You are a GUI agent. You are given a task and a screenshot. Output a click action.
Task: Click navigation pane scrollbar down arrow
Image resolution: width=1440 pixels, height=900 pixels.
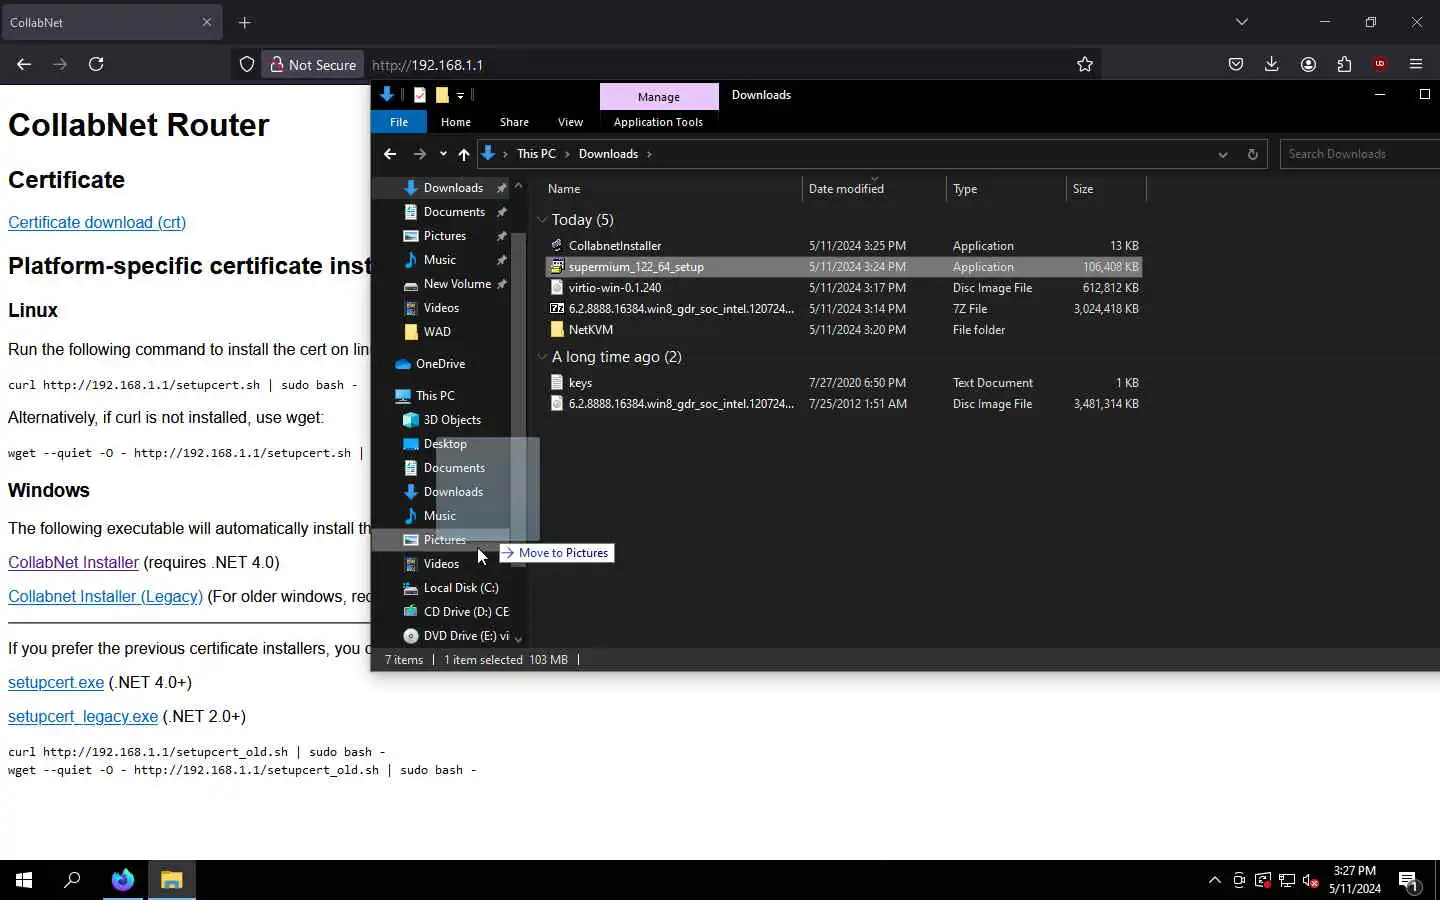(x=518, y=638)
